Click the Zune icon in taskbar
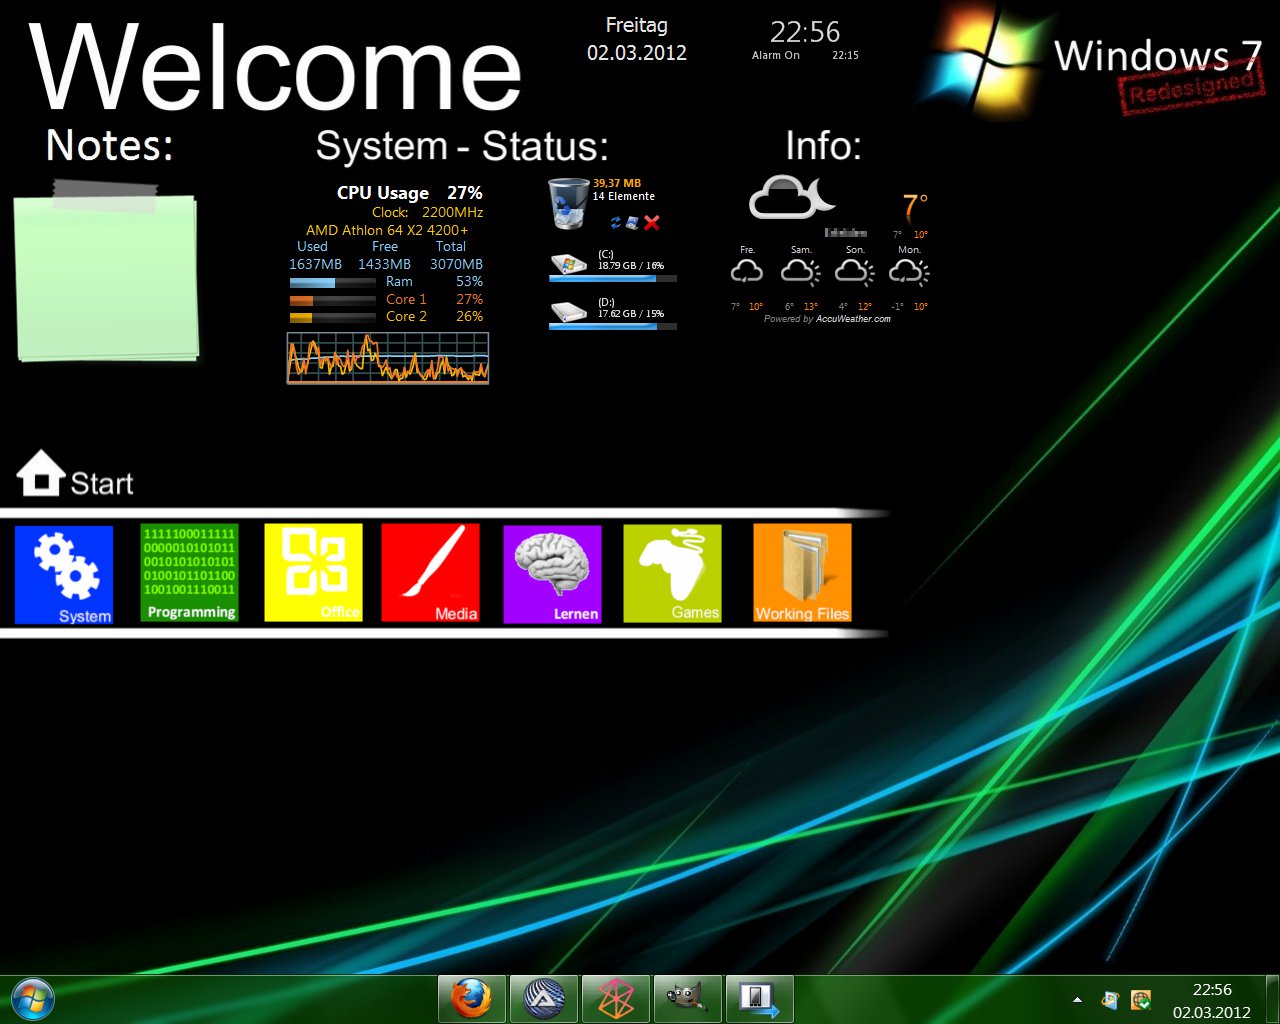The width and height of the screenshot is (1280, 1024). coord(616,998)
